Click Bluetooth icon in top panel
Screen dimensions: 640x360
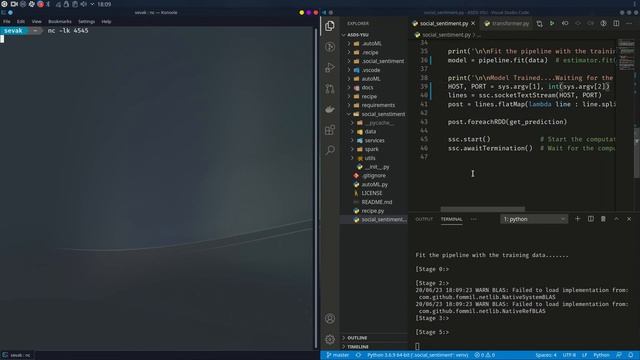[x=48, y=4]
